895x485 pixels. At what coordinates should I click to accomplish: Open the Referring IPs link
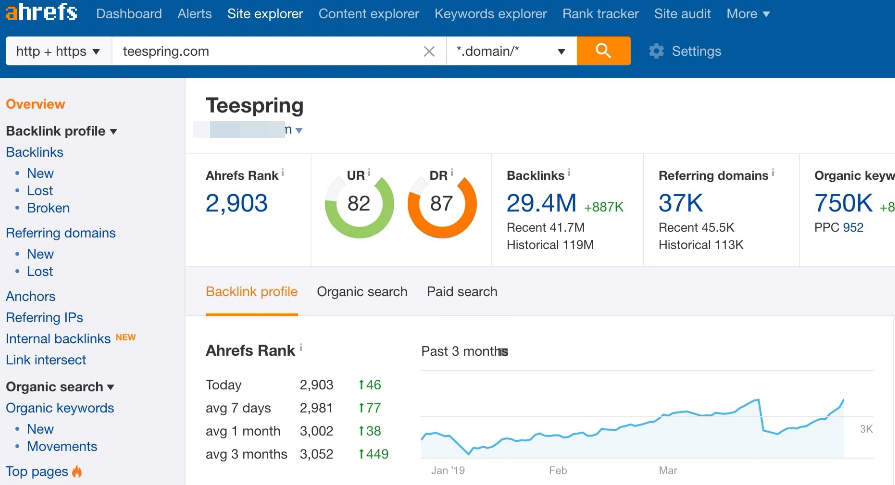point(45,318)
